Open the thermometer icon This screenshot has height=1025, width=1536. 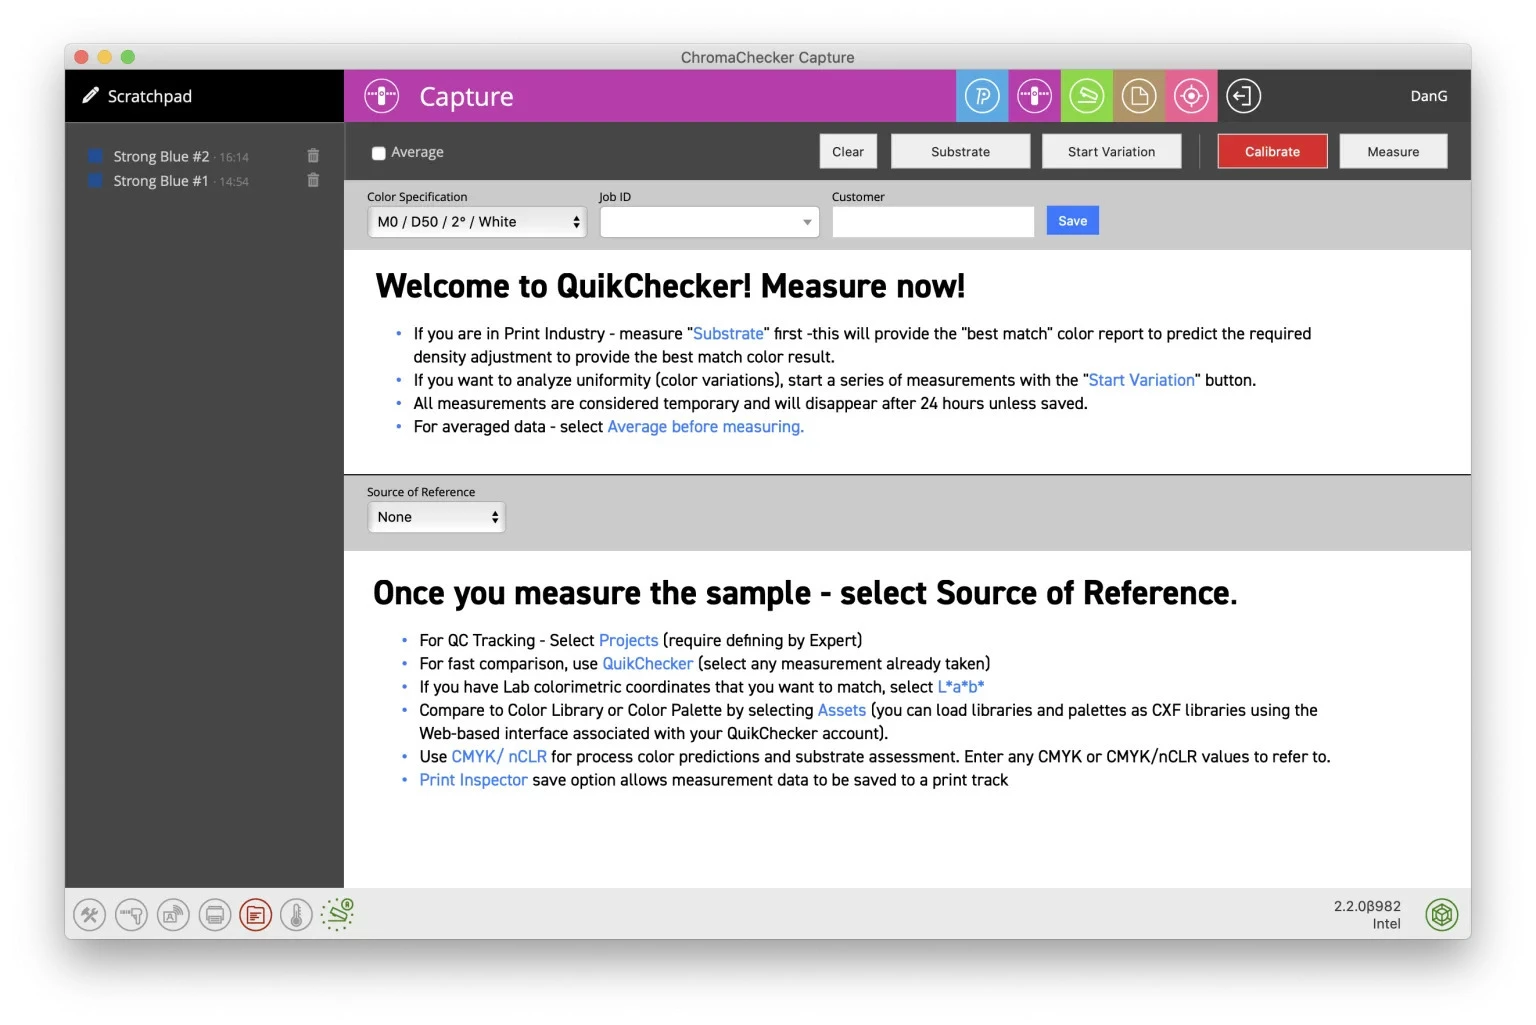[x=296, y=914]
